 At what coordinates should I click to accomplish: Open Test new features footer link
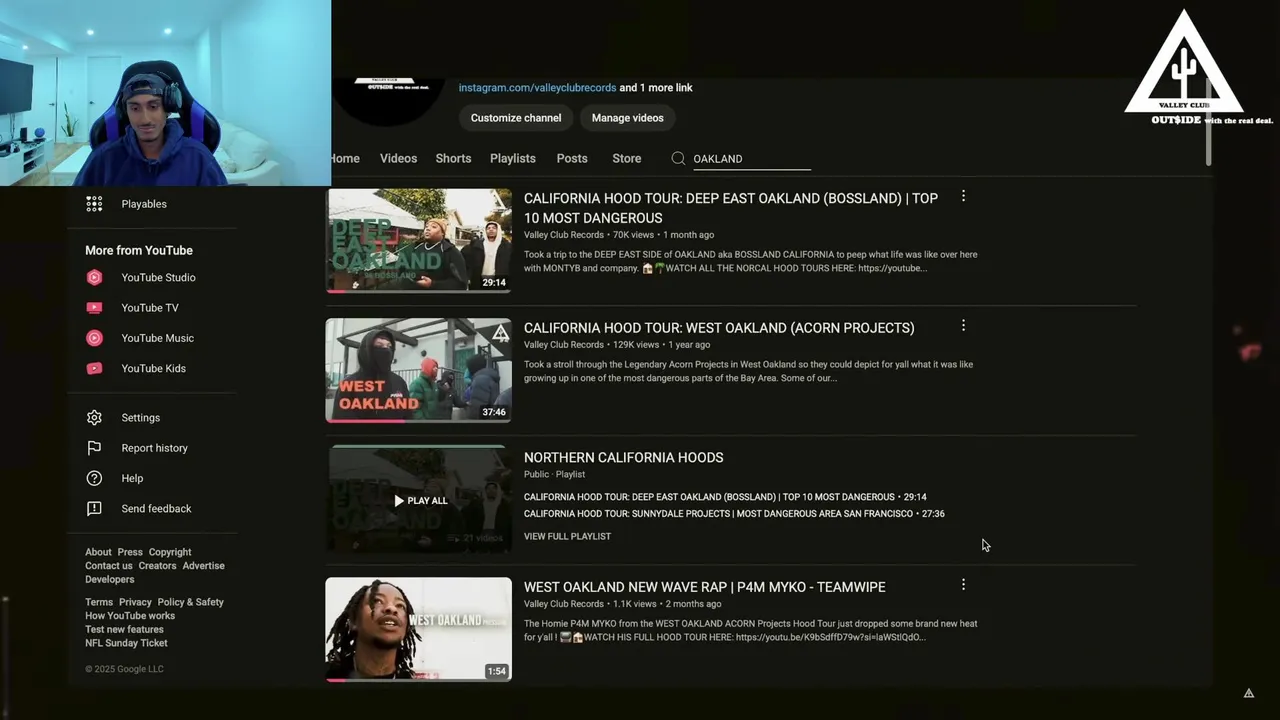coord(124,630)
